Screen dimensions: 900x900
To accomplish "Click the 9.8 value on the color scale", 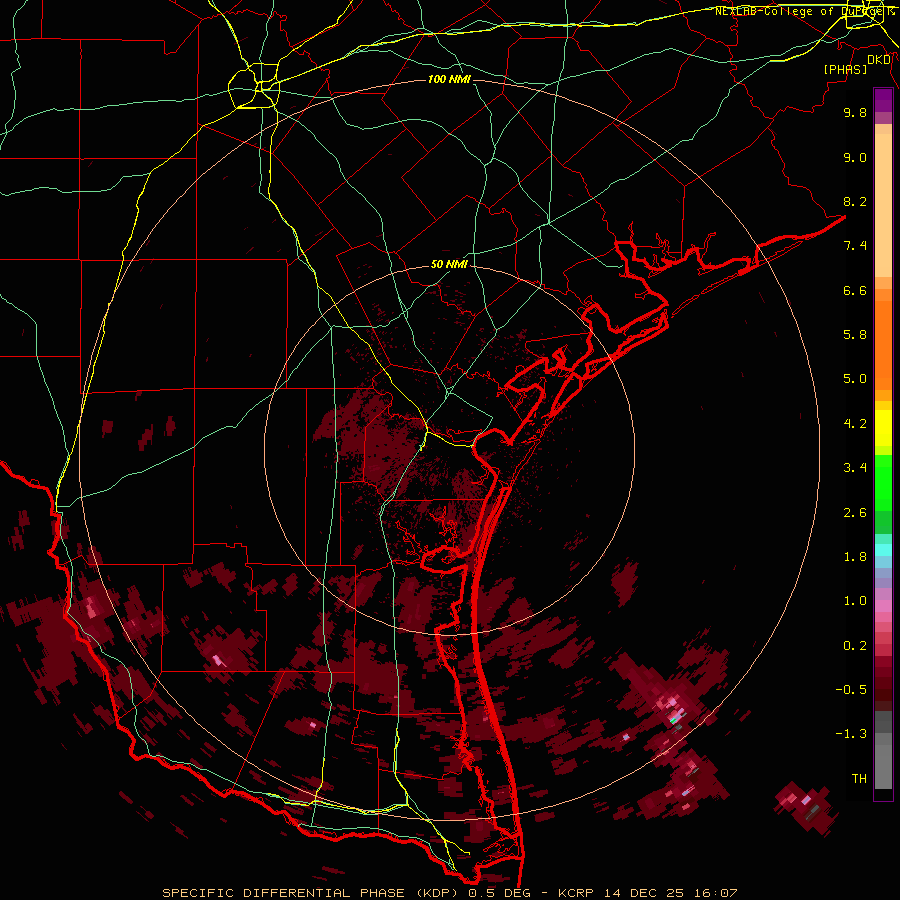I will [855, 112].
